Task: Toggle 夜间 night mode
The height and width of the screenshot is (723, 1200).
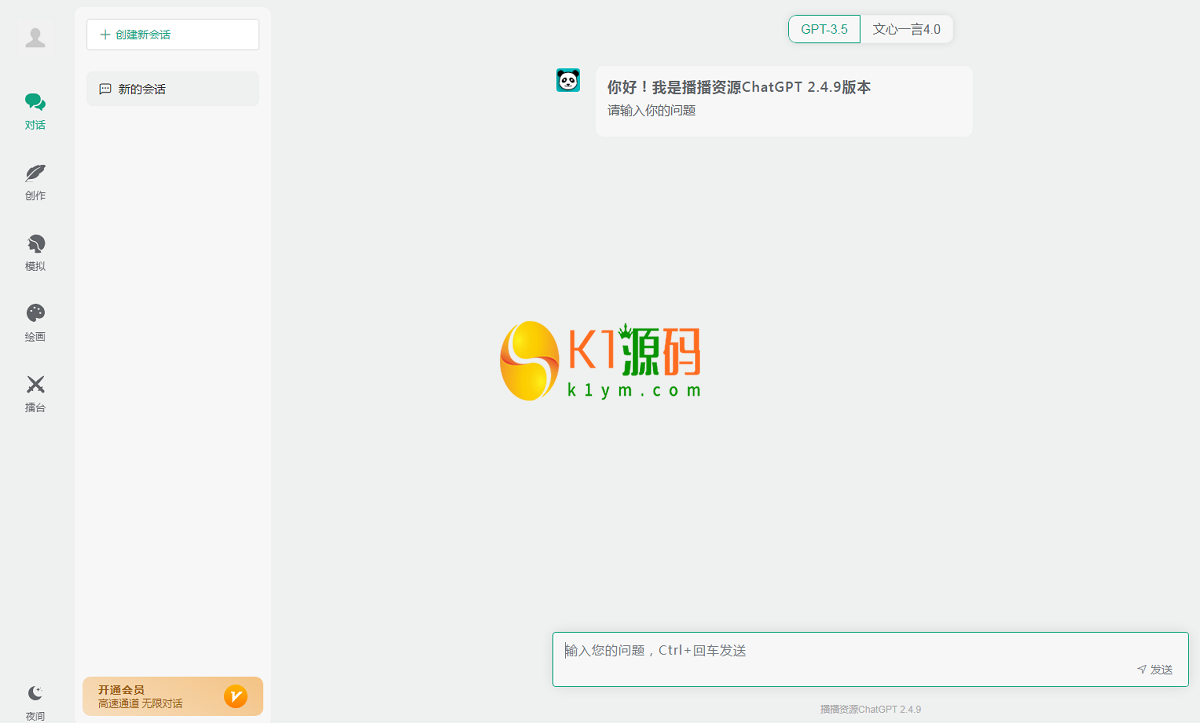Action: point(35,702)
